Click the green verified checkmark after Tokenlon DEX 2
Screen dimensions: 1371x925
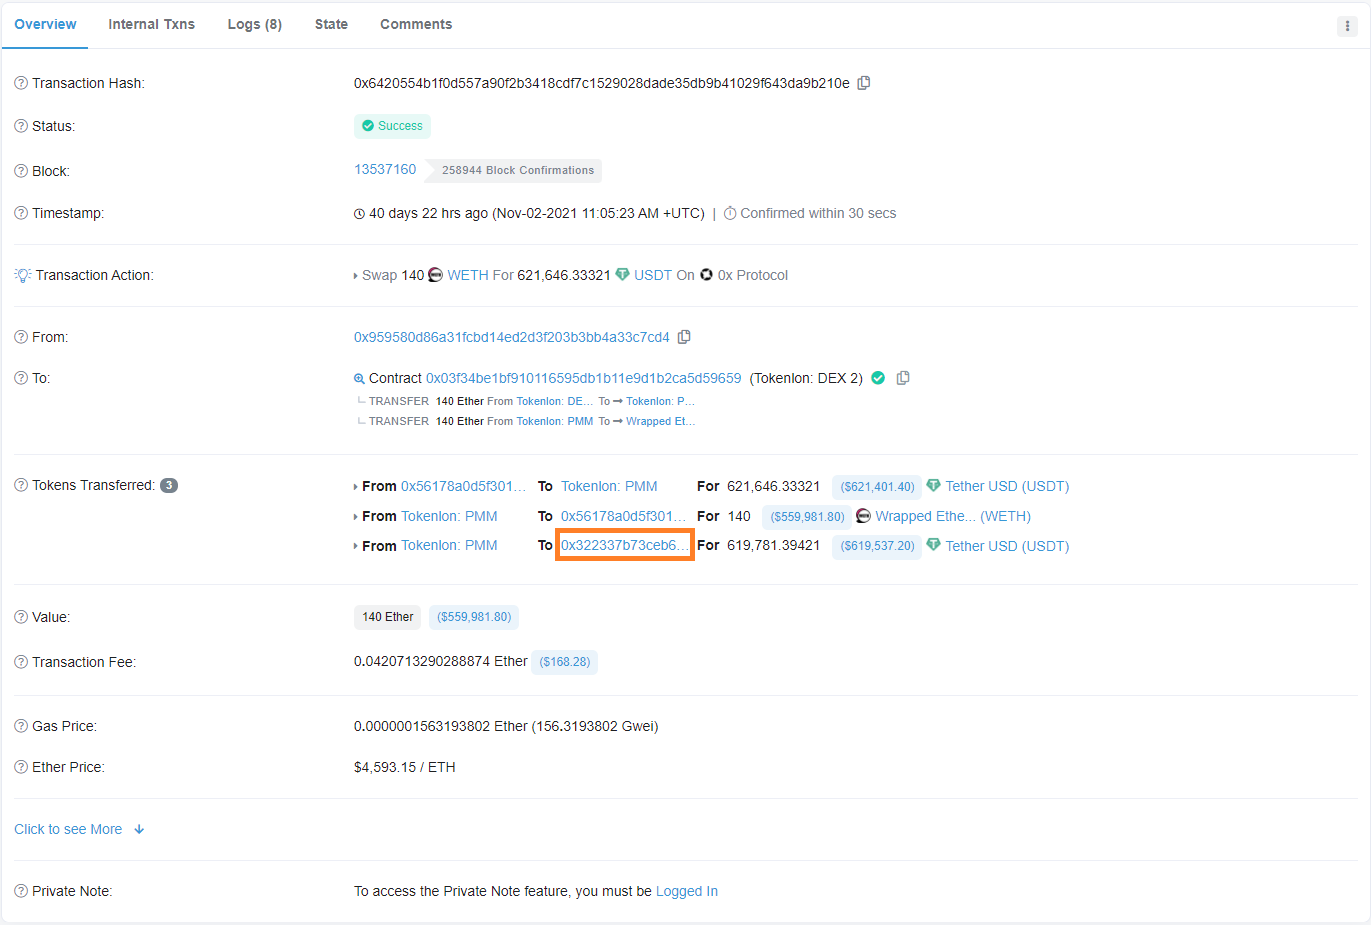pyautogui.click(x=878, y=378)
